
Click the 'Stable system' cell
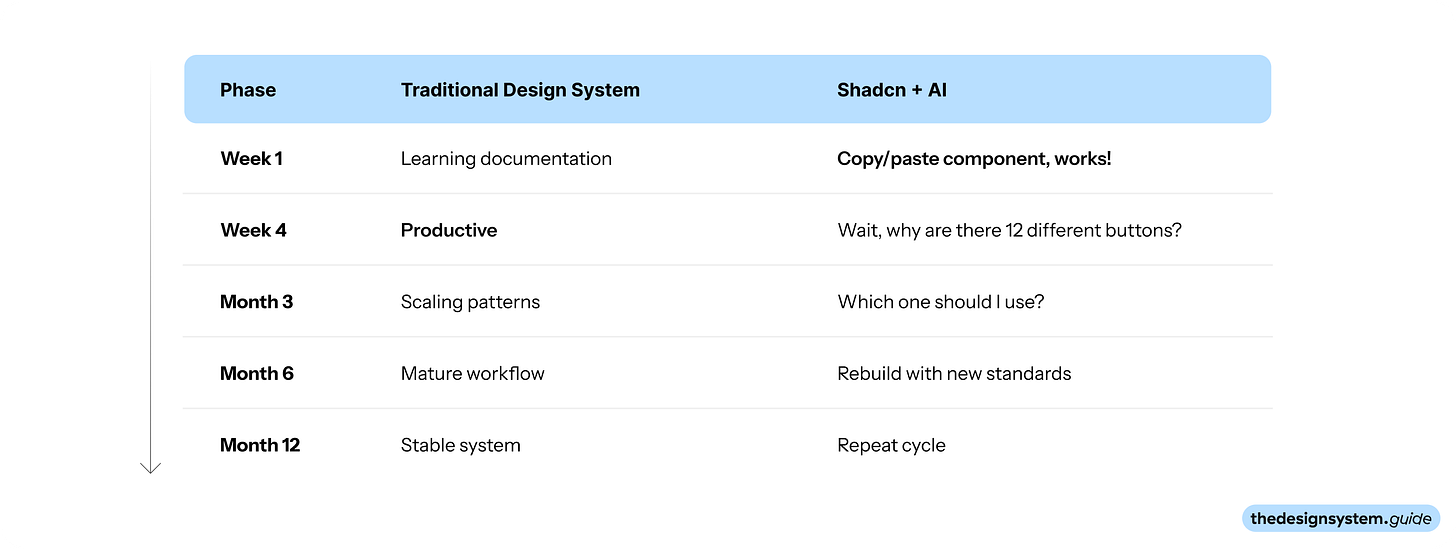(461, 446)
